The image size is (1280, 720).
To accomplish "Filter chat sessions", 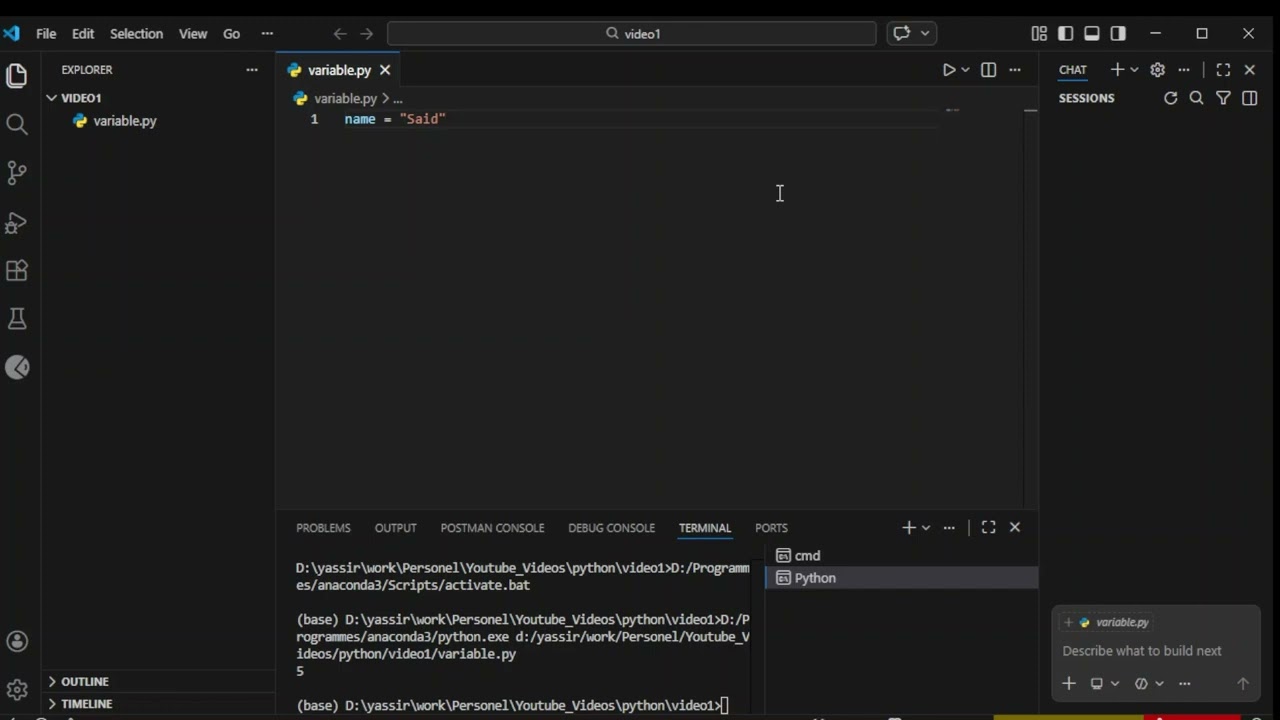I will click(x=1223, y=98).
